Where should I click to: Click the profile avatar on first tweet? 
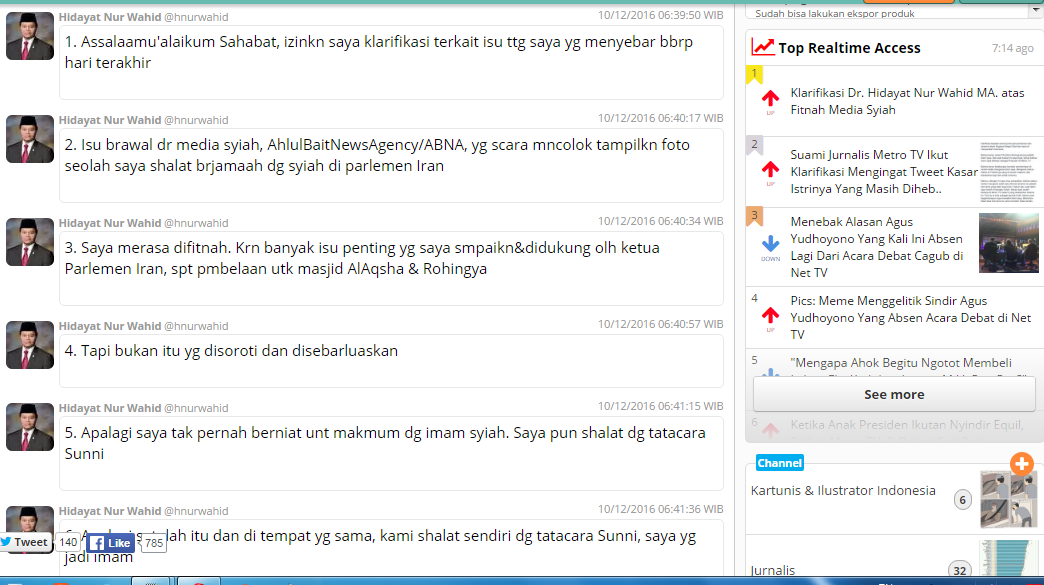30,36
